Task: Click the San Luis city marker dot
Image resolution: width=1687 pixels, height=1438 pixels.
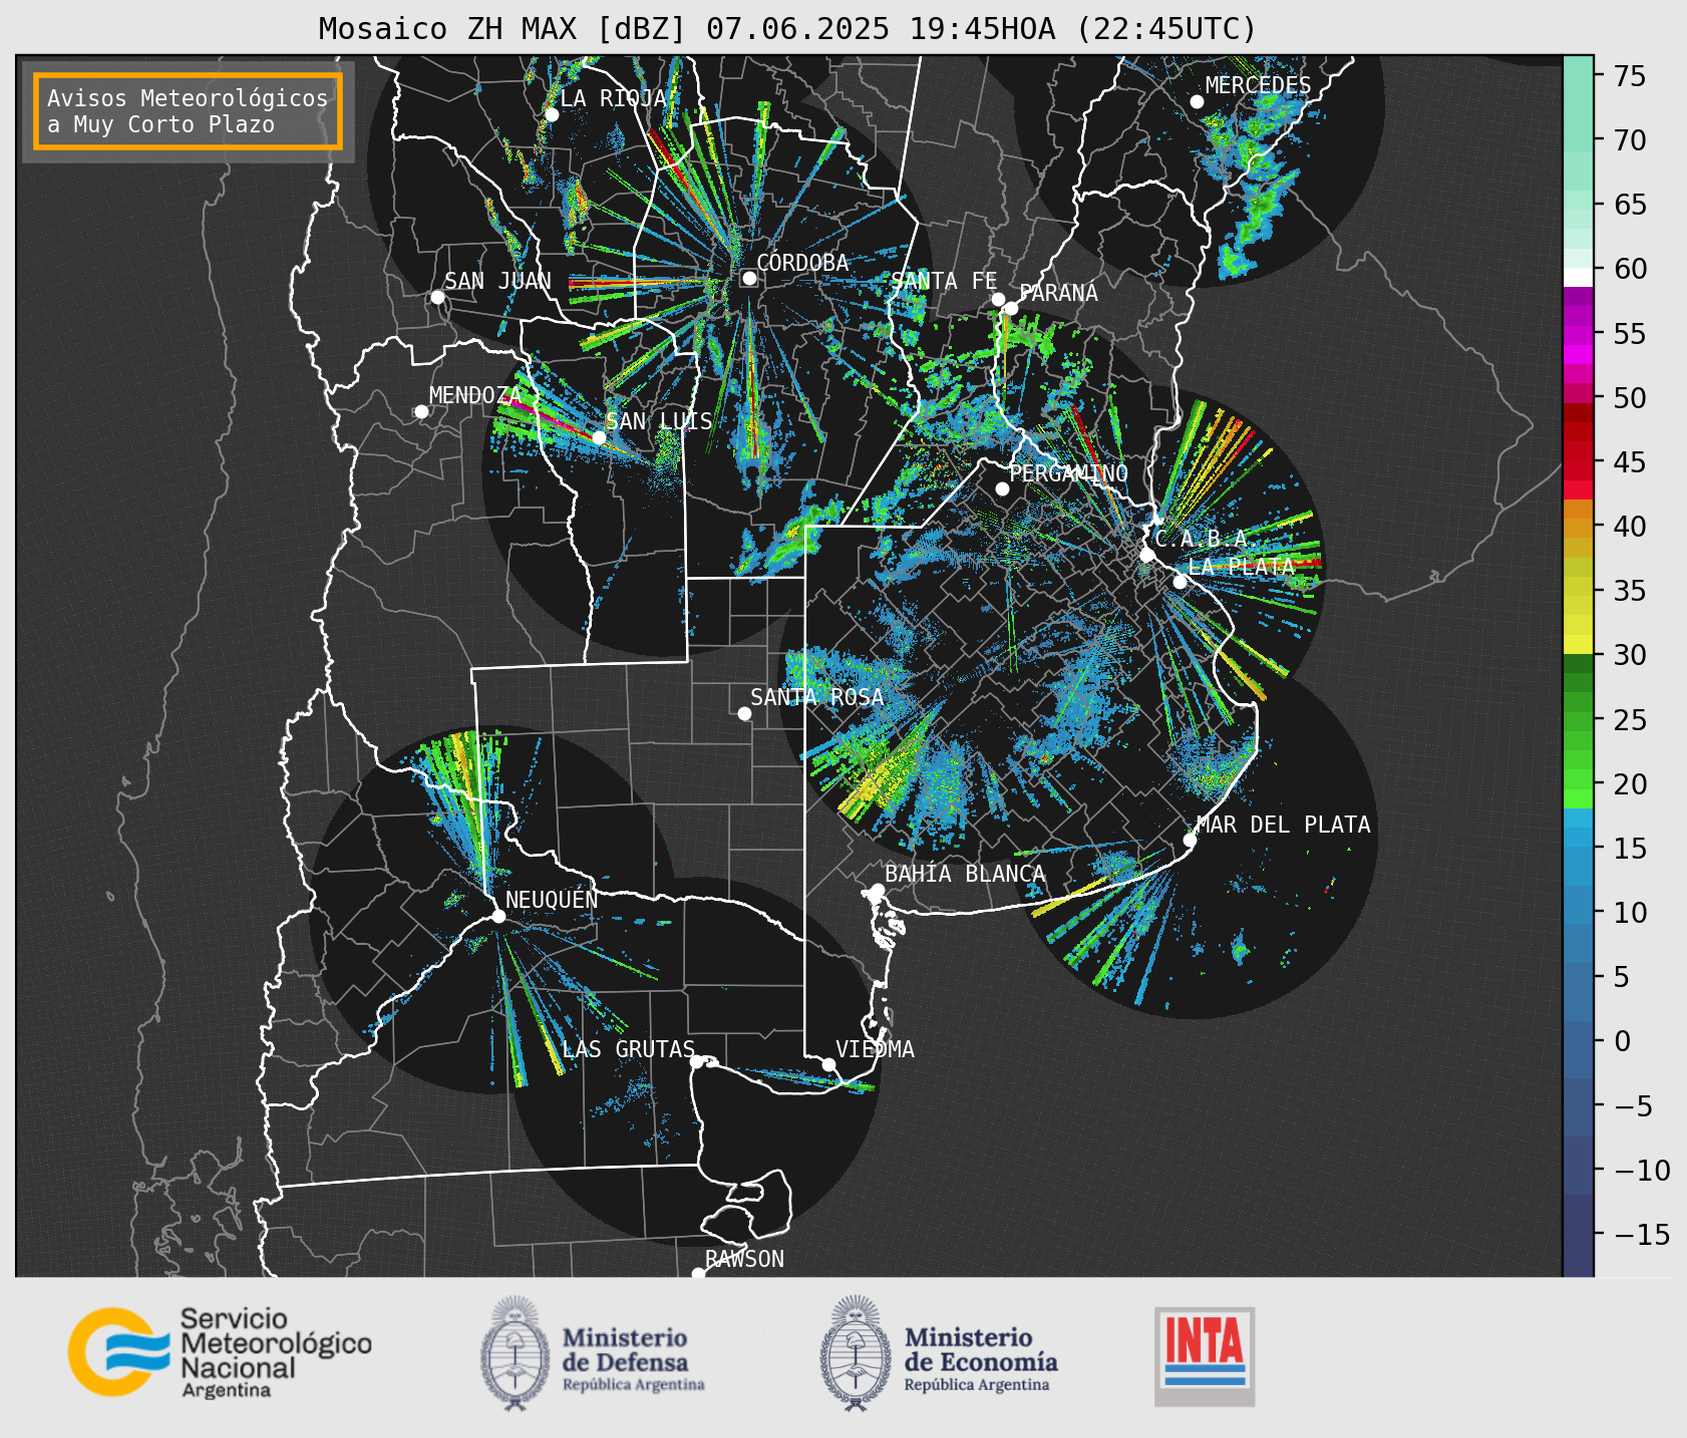Action: [599, 437]
